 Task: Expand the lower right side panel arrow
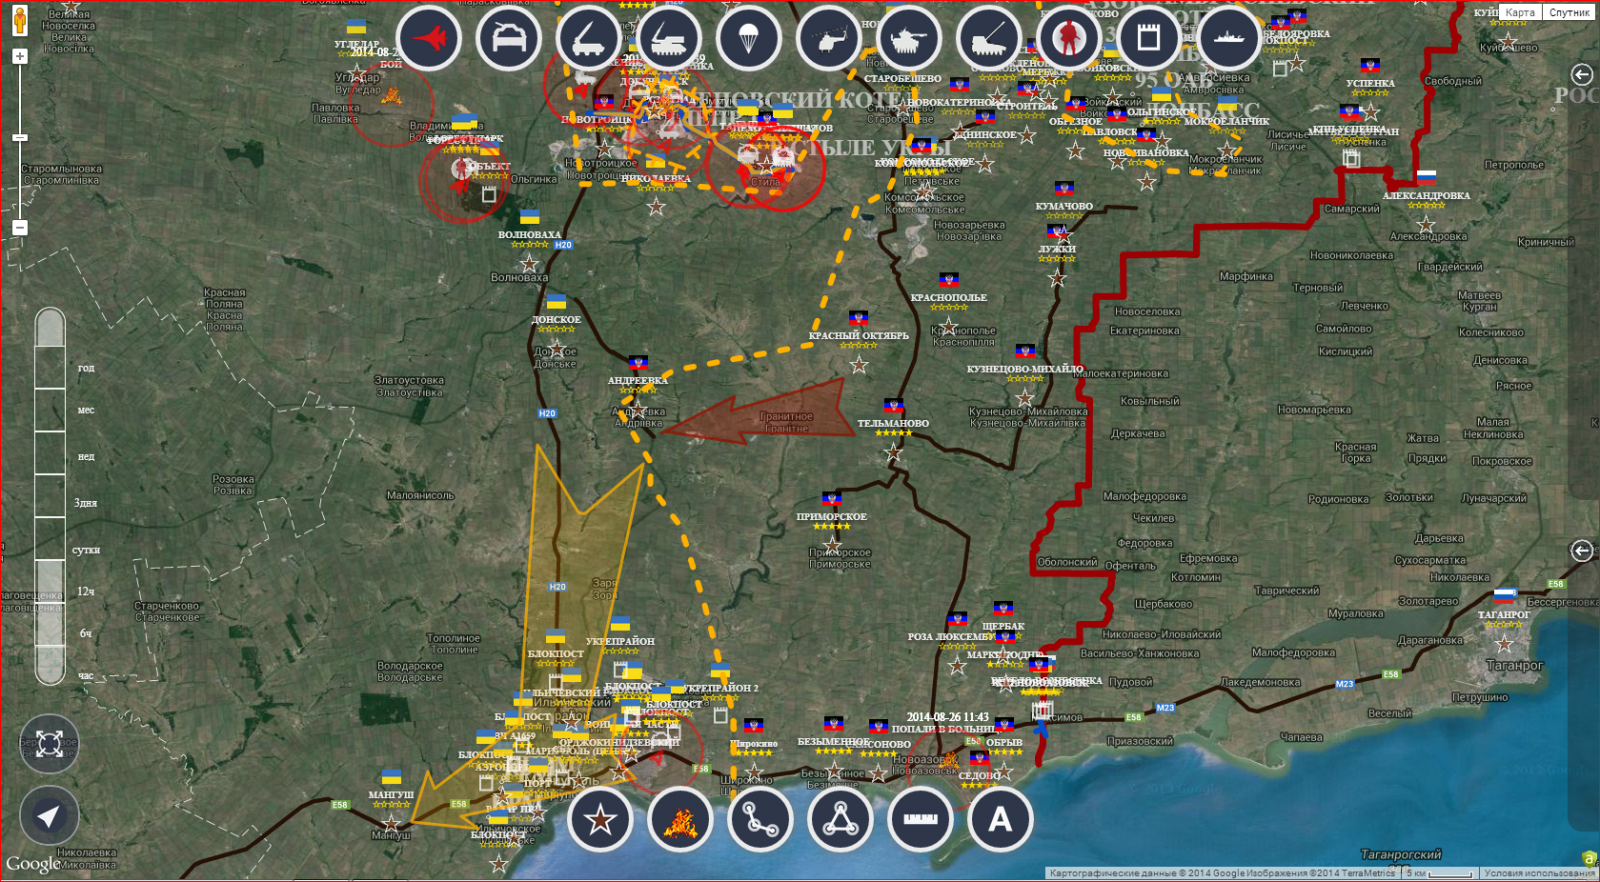tap(1581, 550)
